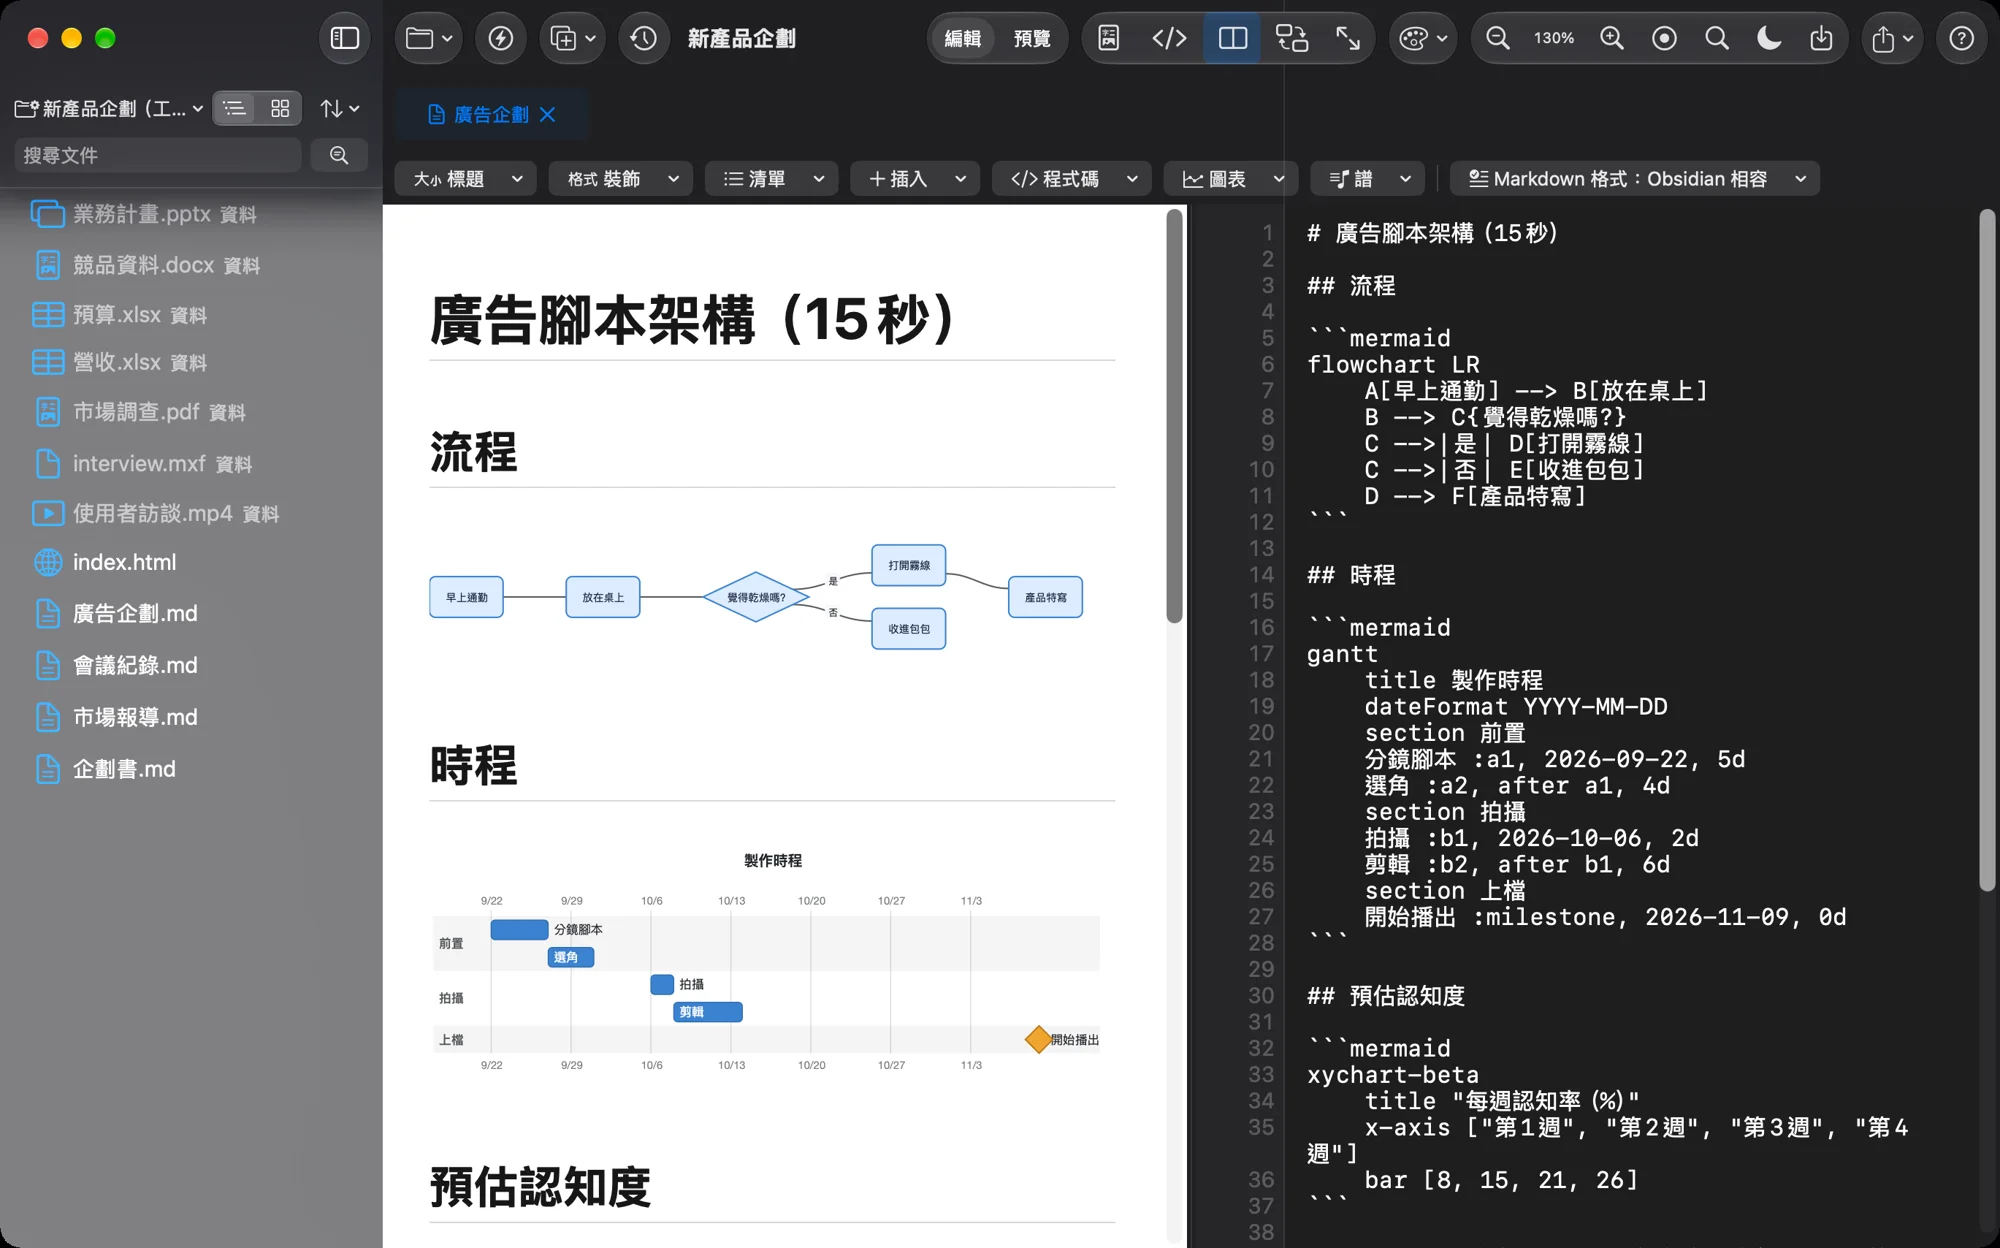Open 廣告企劃.md in sidebar
The height and width of the screenshot is (1248, 2000).
pyautogui.click(x=115, y=614)
